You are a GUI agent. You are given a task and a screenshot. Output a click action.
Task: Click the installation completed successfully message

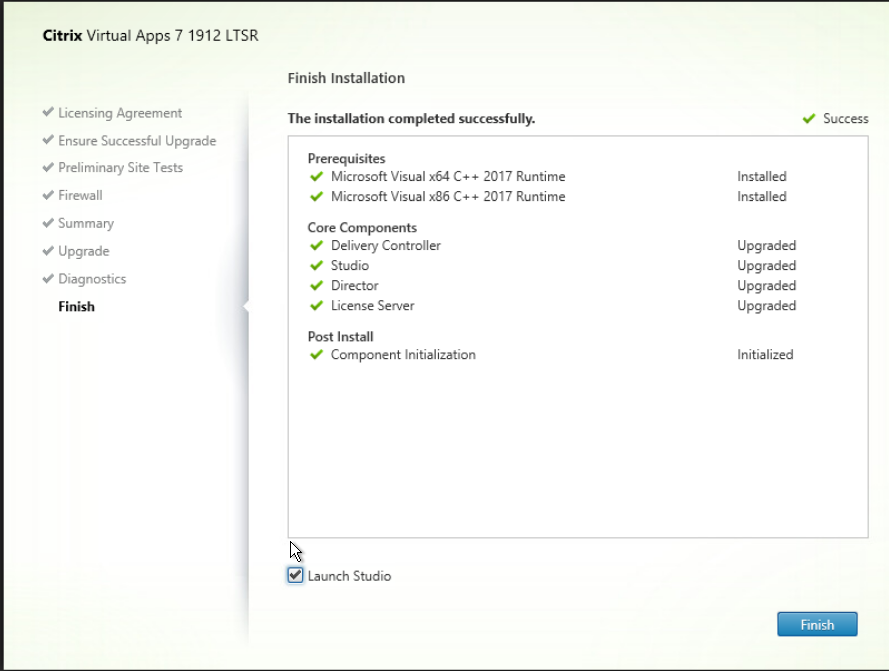tap(411, 119)
